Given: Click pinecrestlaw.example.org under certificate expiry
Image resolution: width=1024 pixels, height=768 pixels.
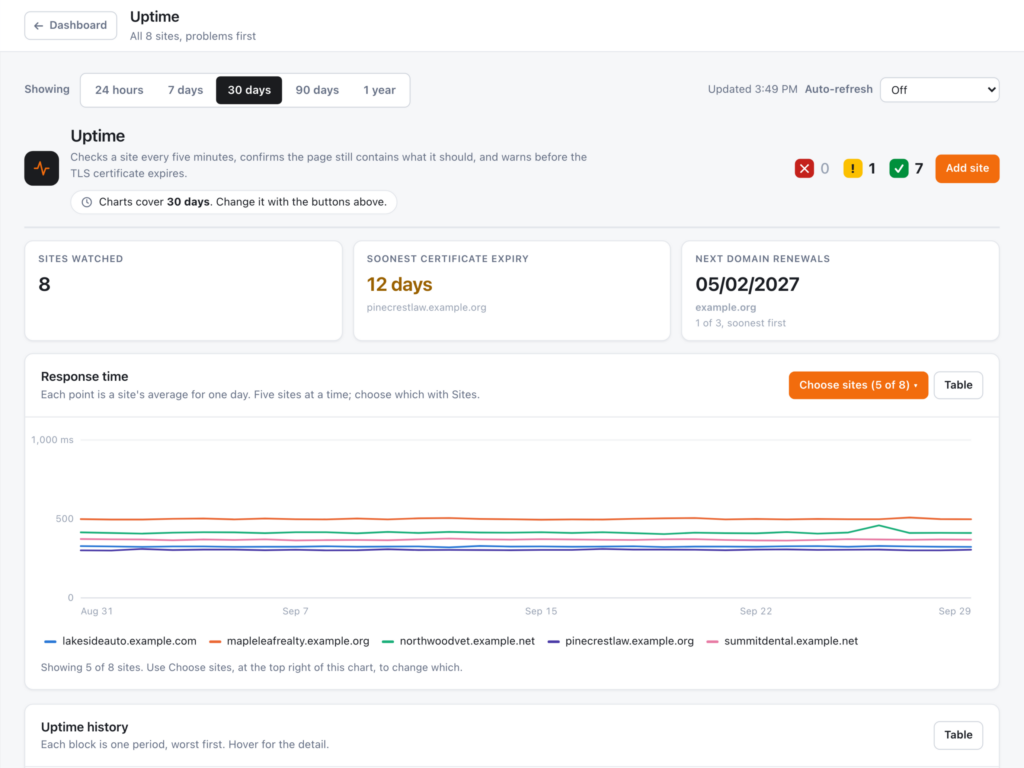Looking at the screenshot, I should click(426, 308).
